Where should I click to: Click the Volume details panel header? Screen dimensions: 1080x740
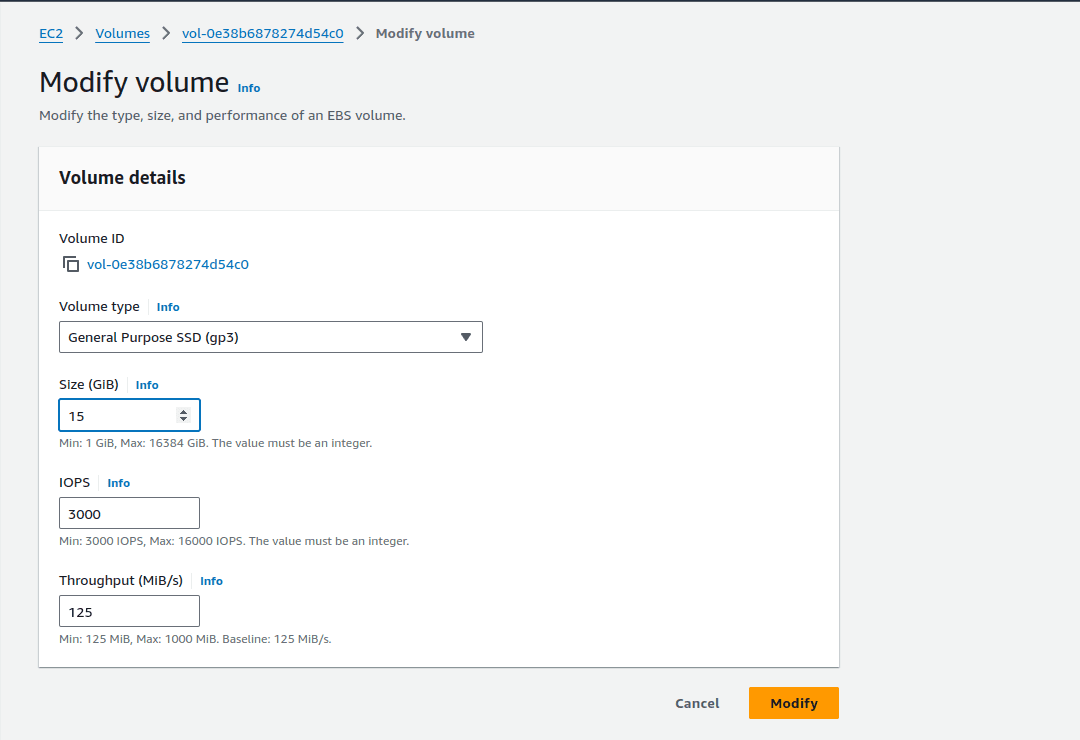[438, 178]
